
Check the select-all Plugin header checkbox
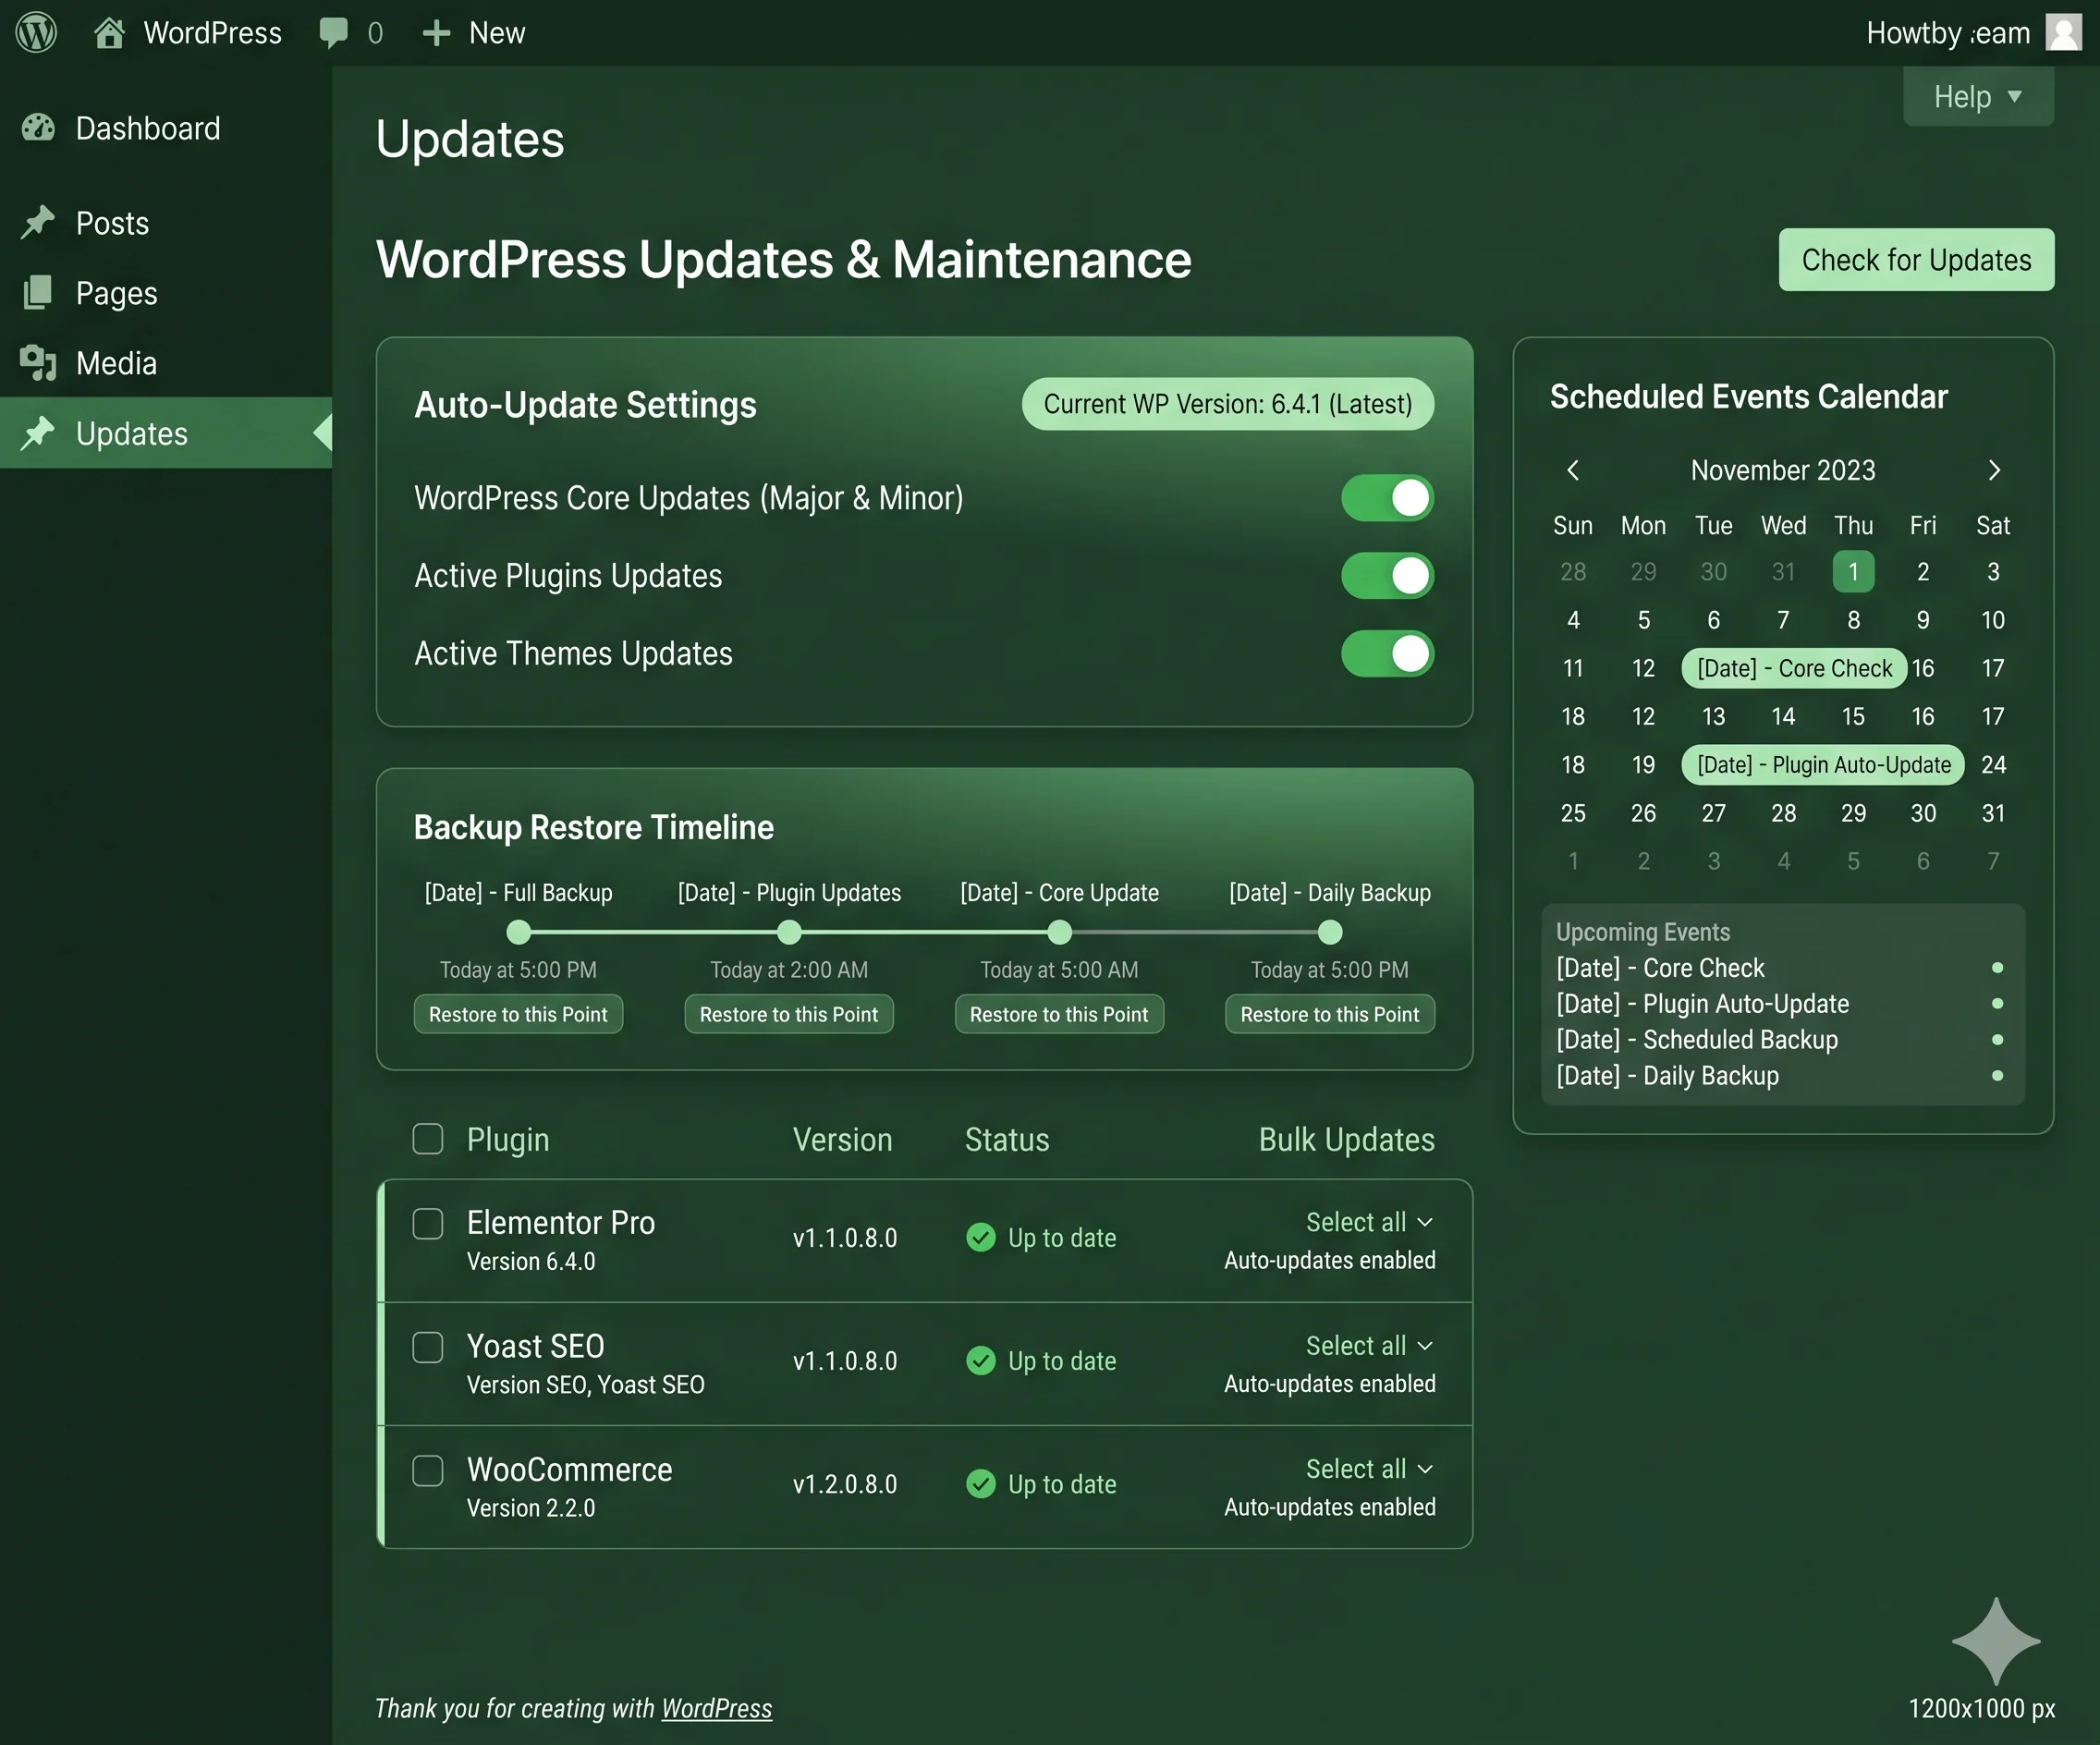pos(428,1139)
